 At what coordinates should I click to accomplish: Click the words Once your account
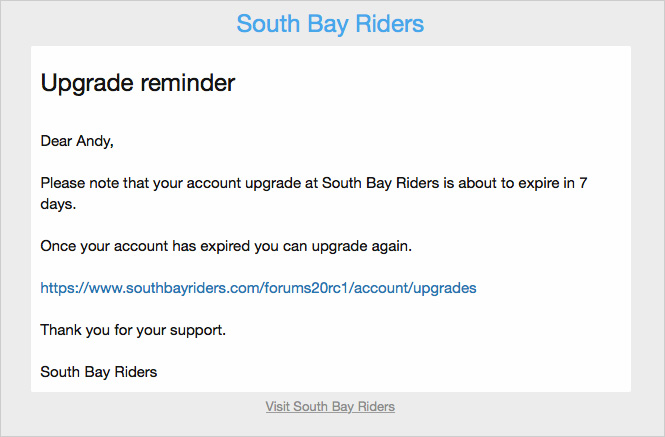tap(98, 246)
